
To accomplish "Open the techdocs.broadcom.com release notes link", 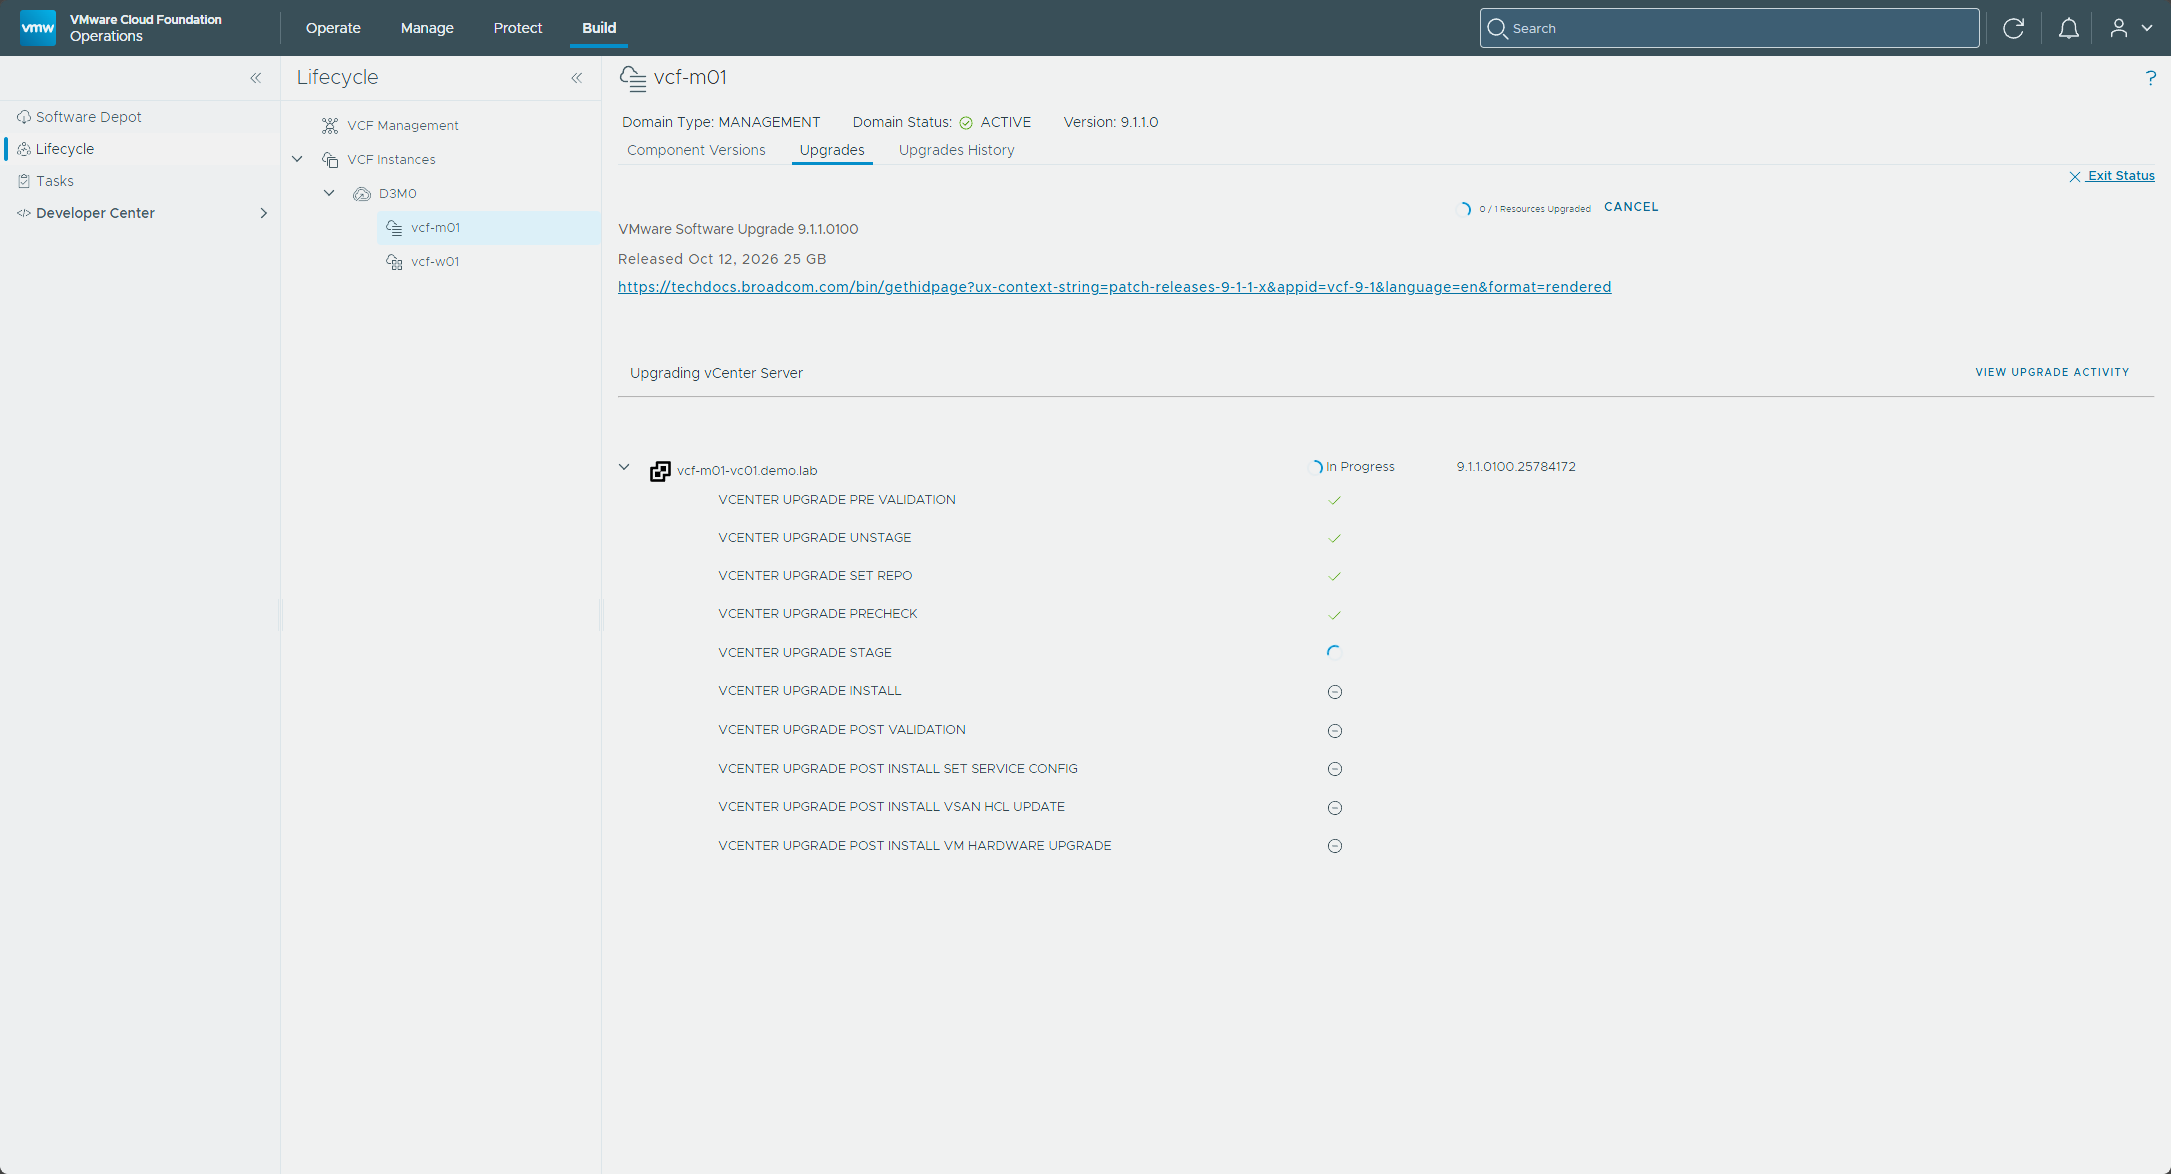I will click(x=1114, y=287).
